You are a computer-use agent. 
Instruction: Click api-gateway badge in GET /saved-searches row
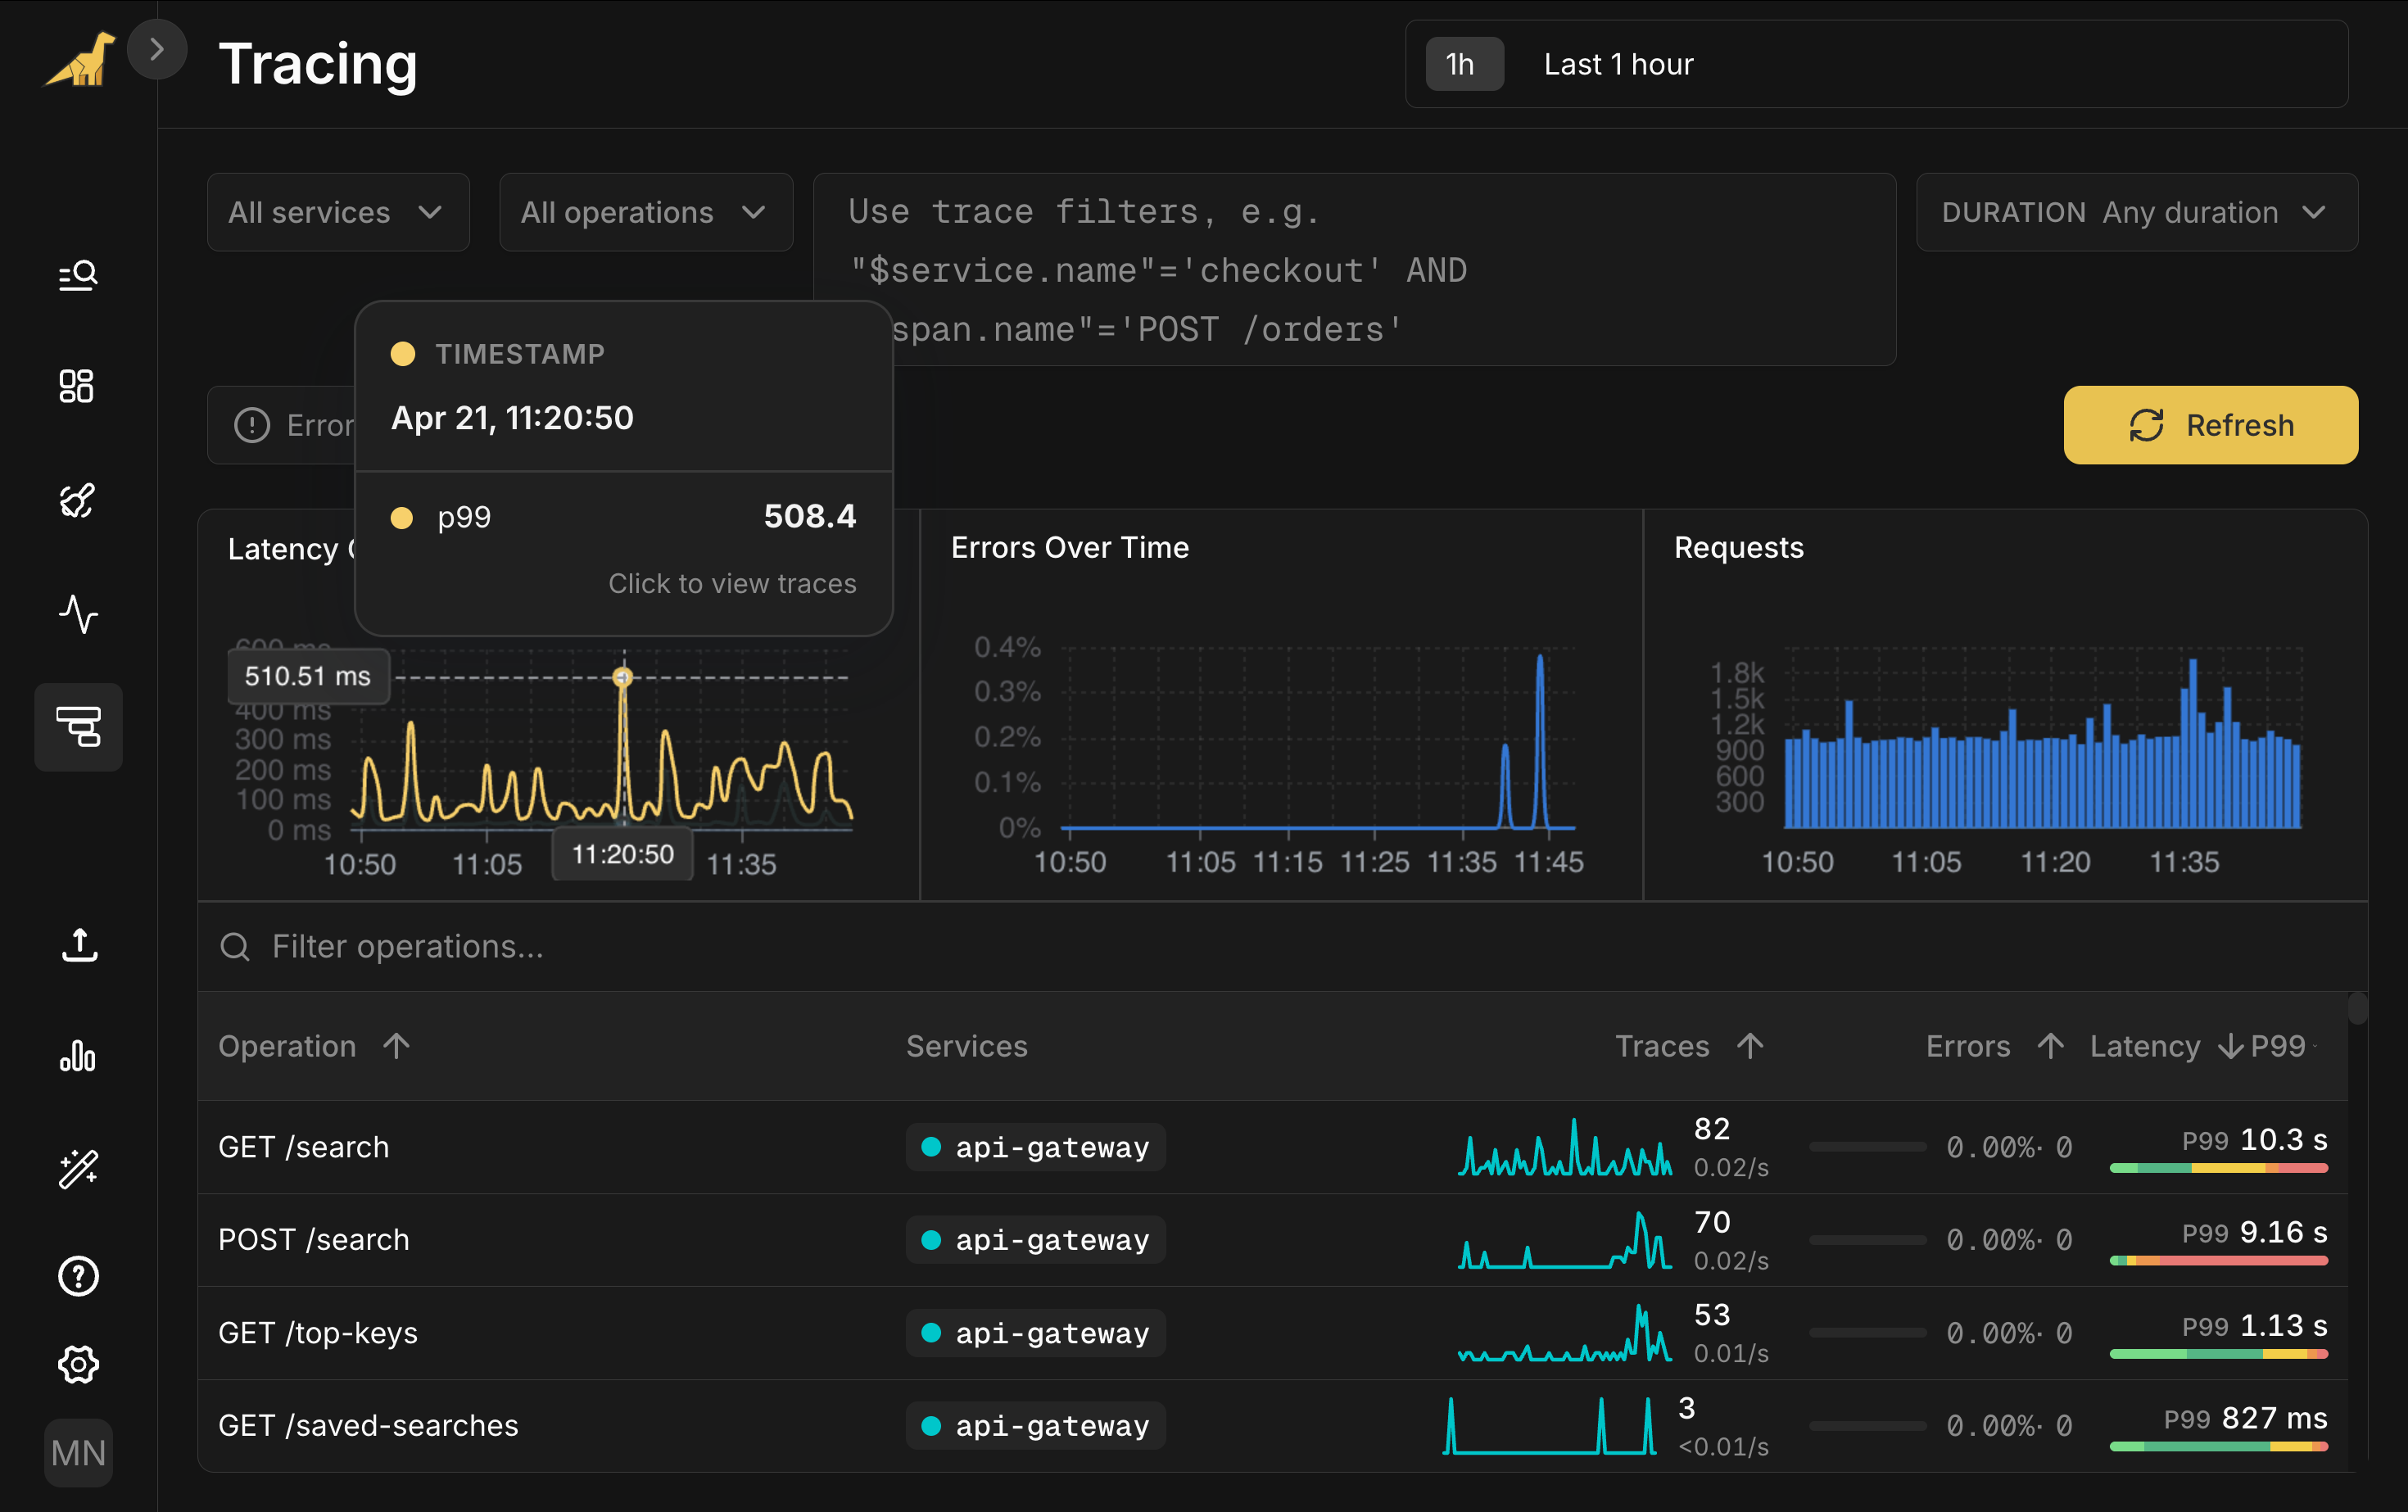(x=1036, y=1426)
